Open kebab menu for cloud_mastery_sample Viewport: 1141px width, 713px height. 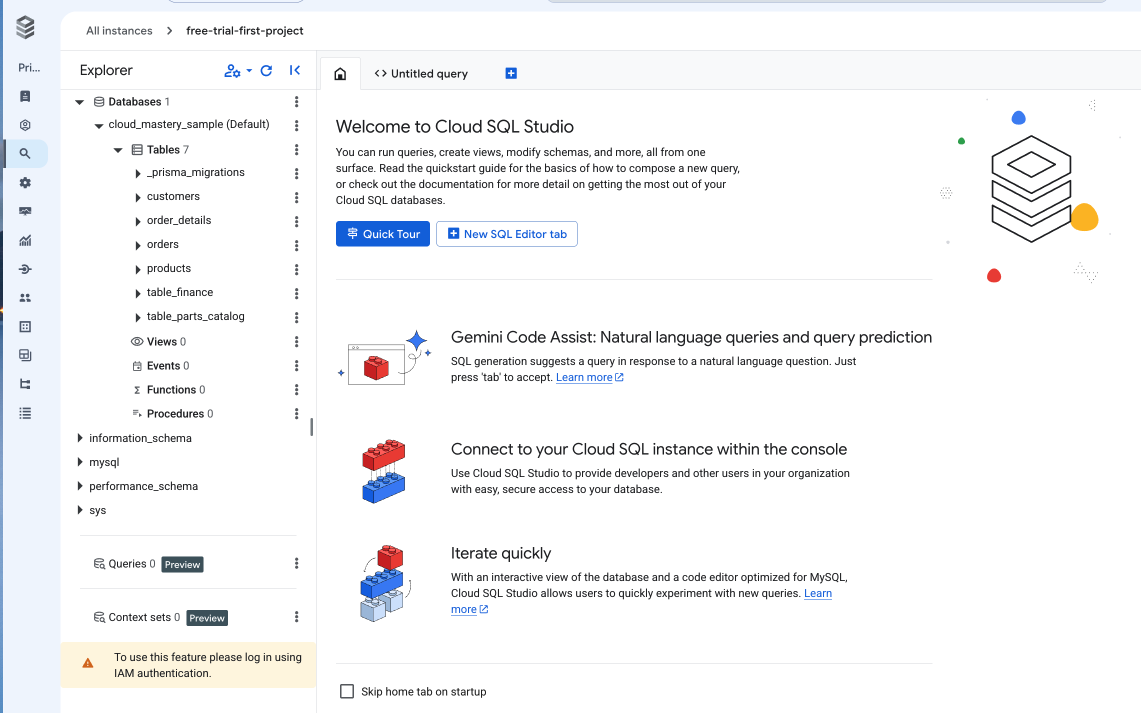296,125
